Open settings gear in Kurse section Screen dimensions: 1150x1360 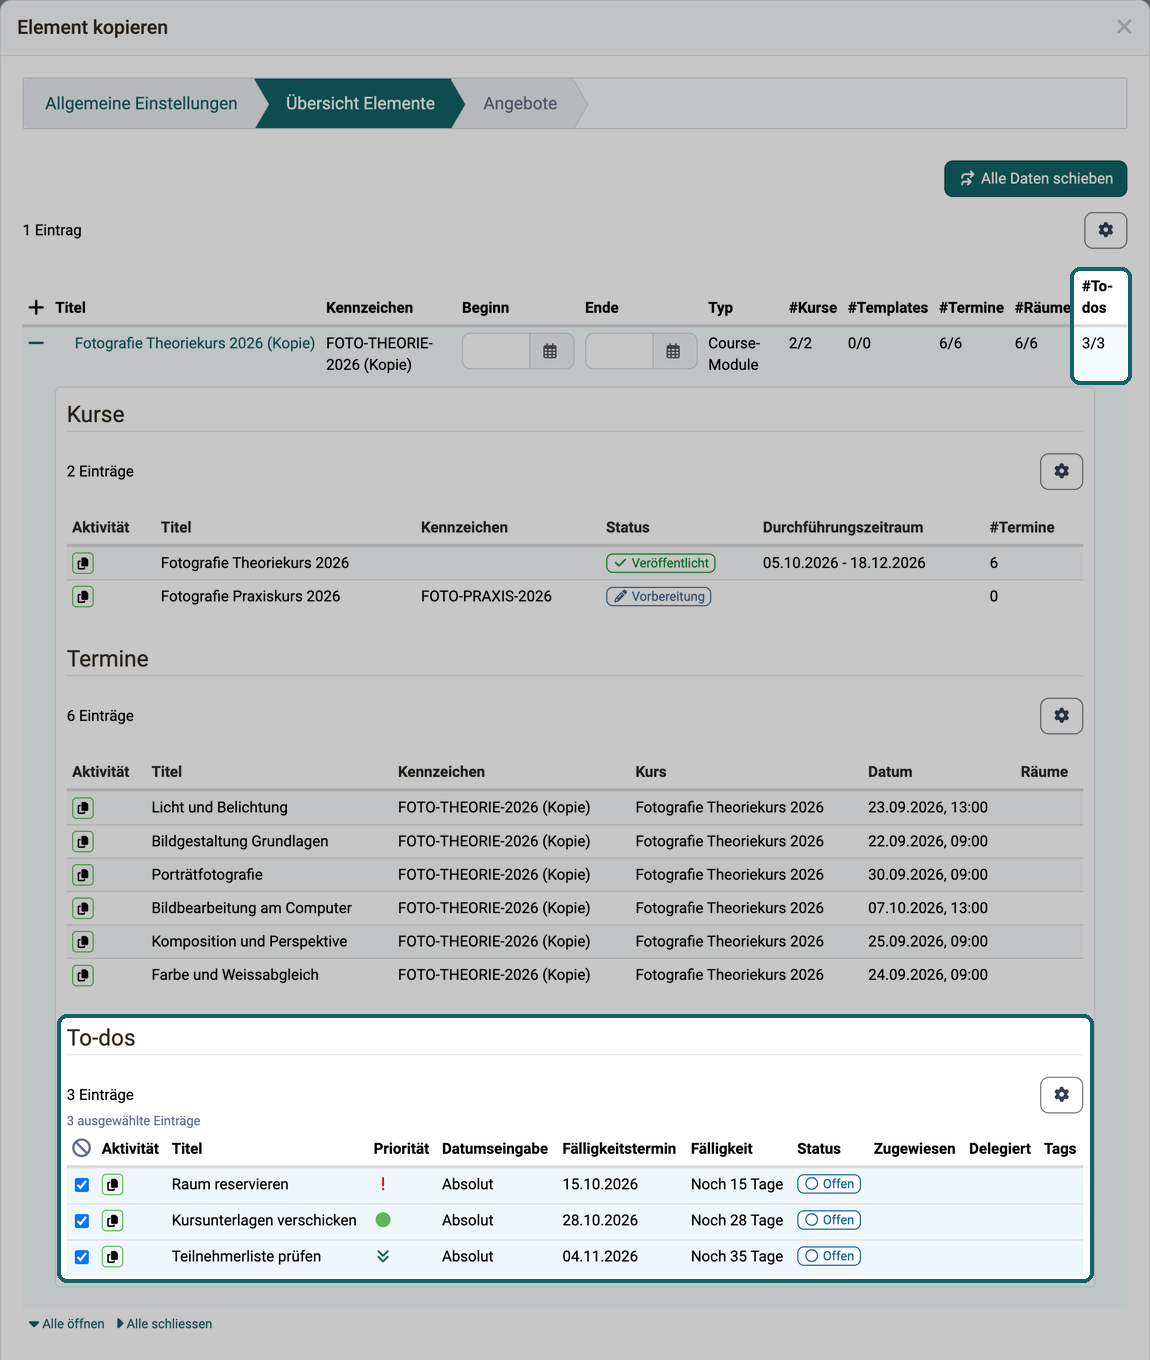point(1061,471)
